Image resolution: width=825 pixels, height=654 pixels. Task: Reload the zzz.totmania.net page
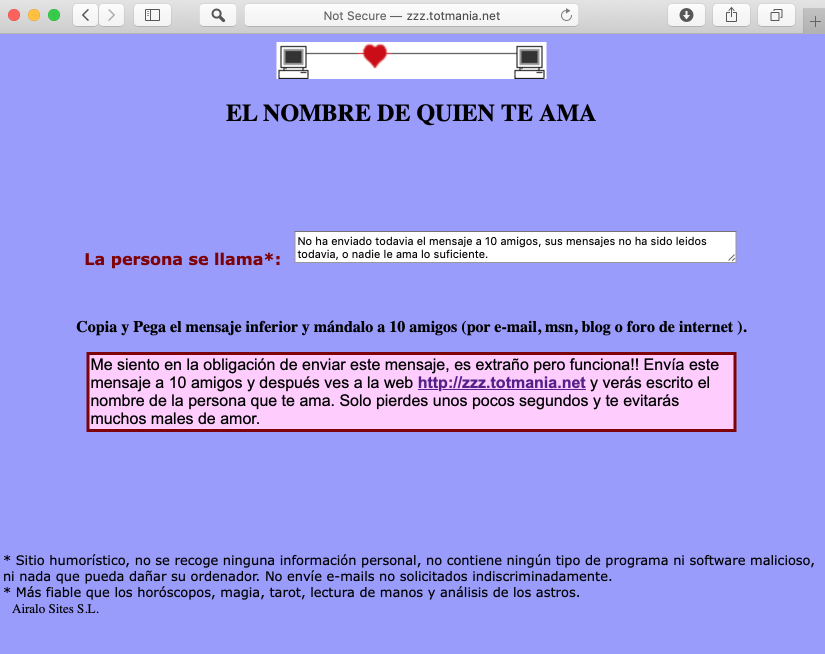pyautogui.click(x=566, y=15)
